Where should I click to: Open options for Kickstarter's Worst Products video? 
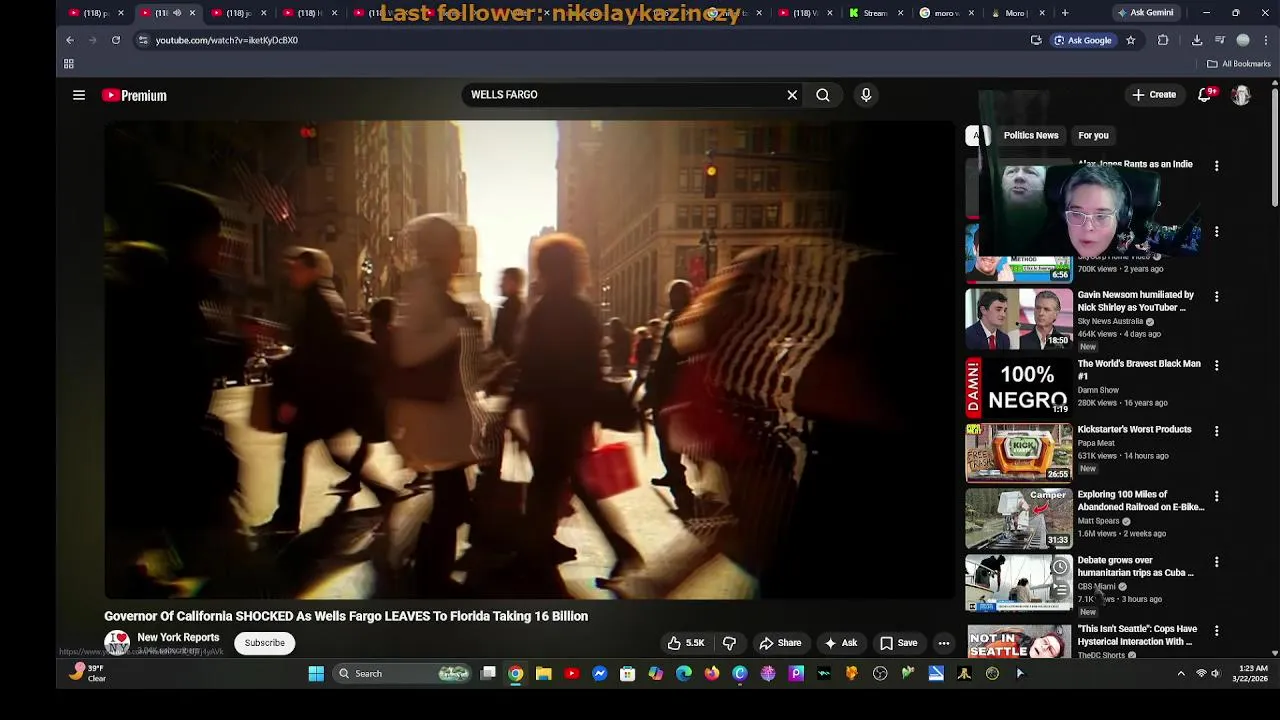(1216, 431)
